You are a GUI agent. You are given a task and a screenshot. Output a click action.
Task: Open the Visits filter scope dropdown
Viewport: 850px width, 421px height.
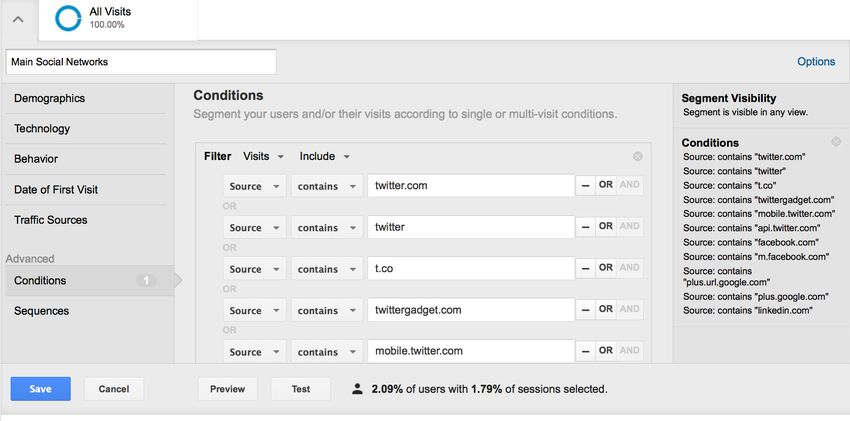coord(263,157)
